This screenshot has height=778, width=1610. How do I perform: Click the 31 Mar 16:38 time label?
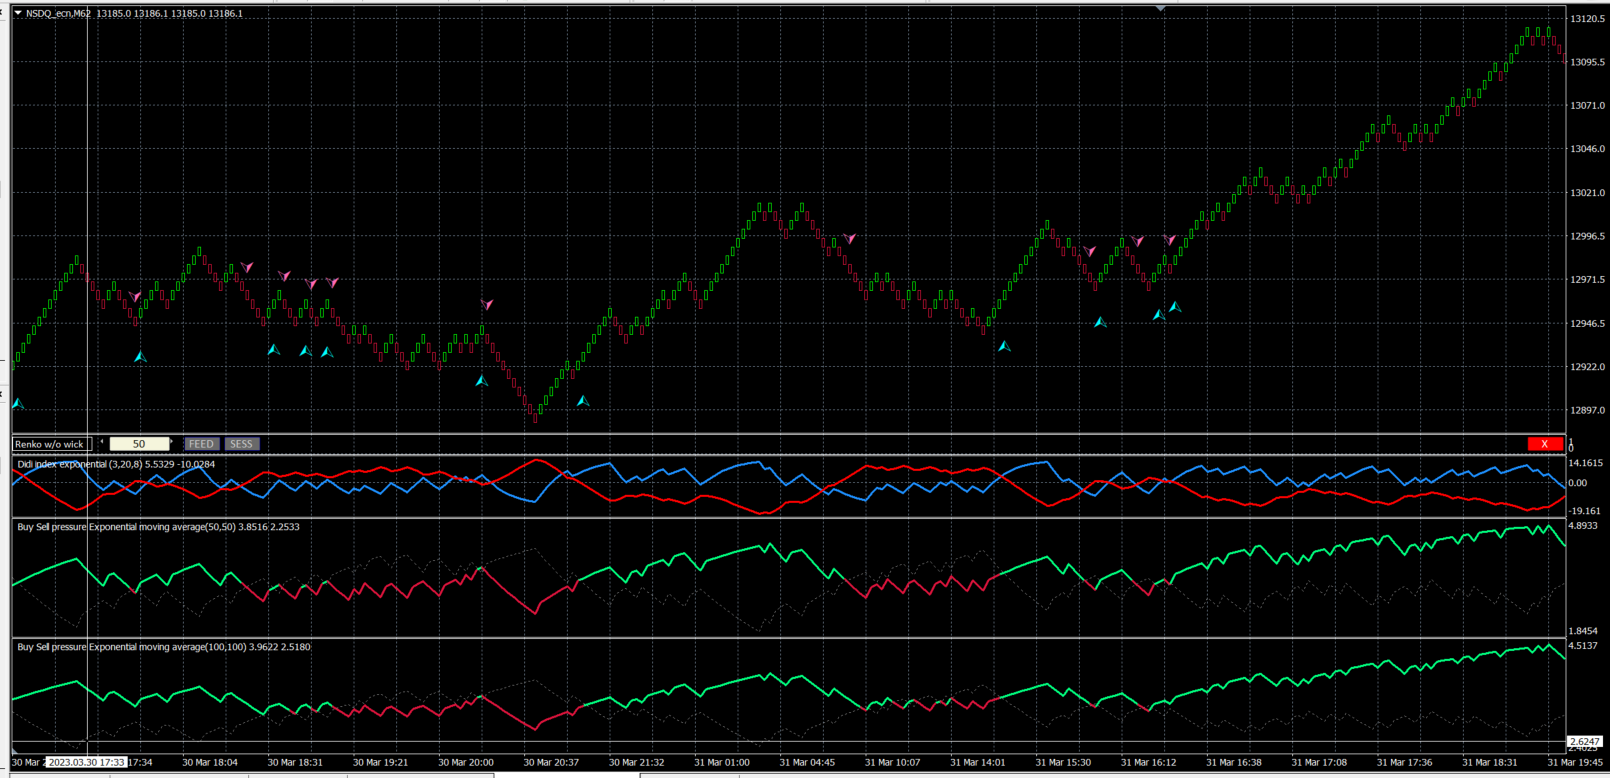pos(1233,762)
